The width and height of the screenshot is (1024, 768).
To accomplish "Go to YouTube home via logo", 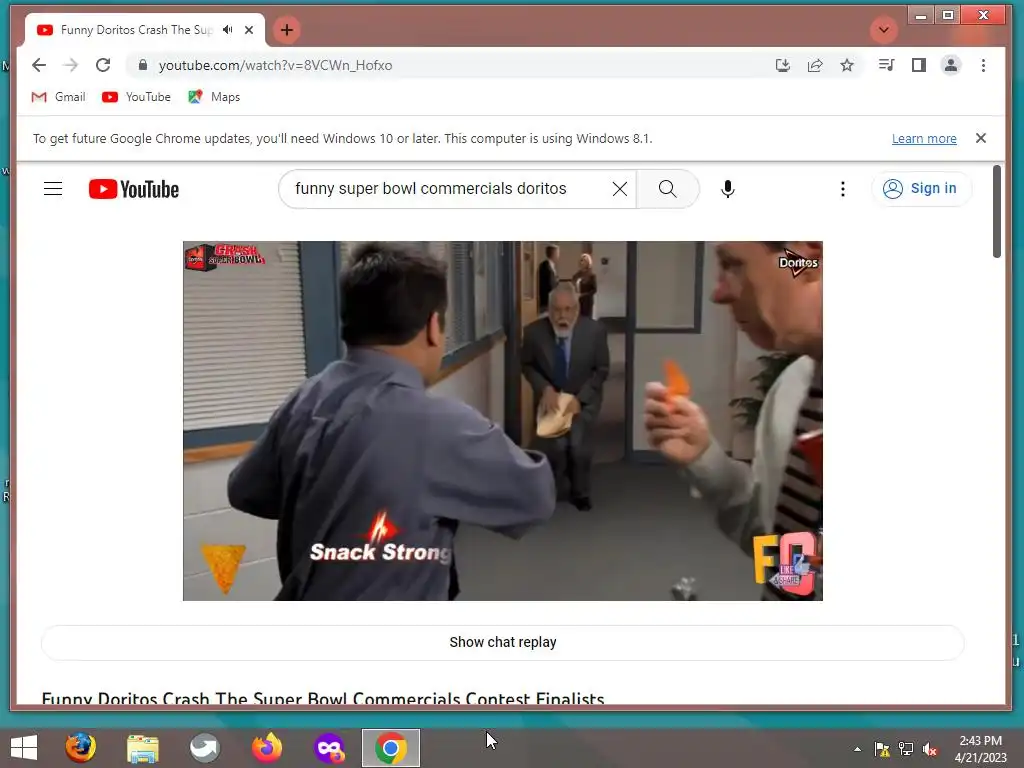I will (x=134, y=189).
